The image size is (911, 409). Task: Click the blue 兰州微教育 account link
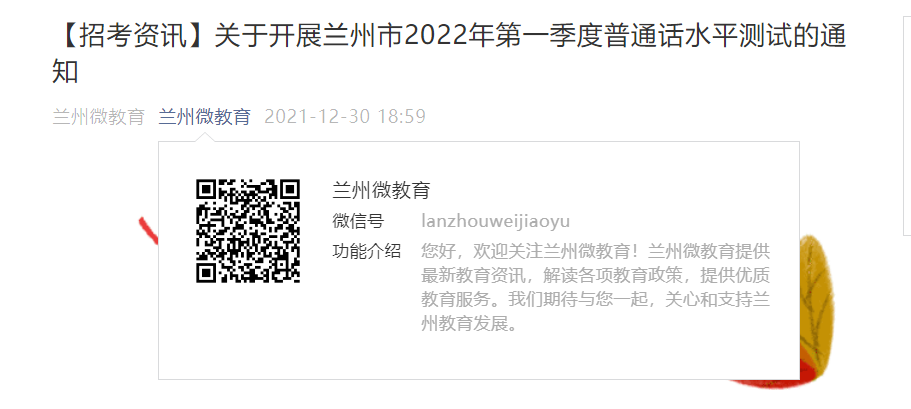(205, 117)
